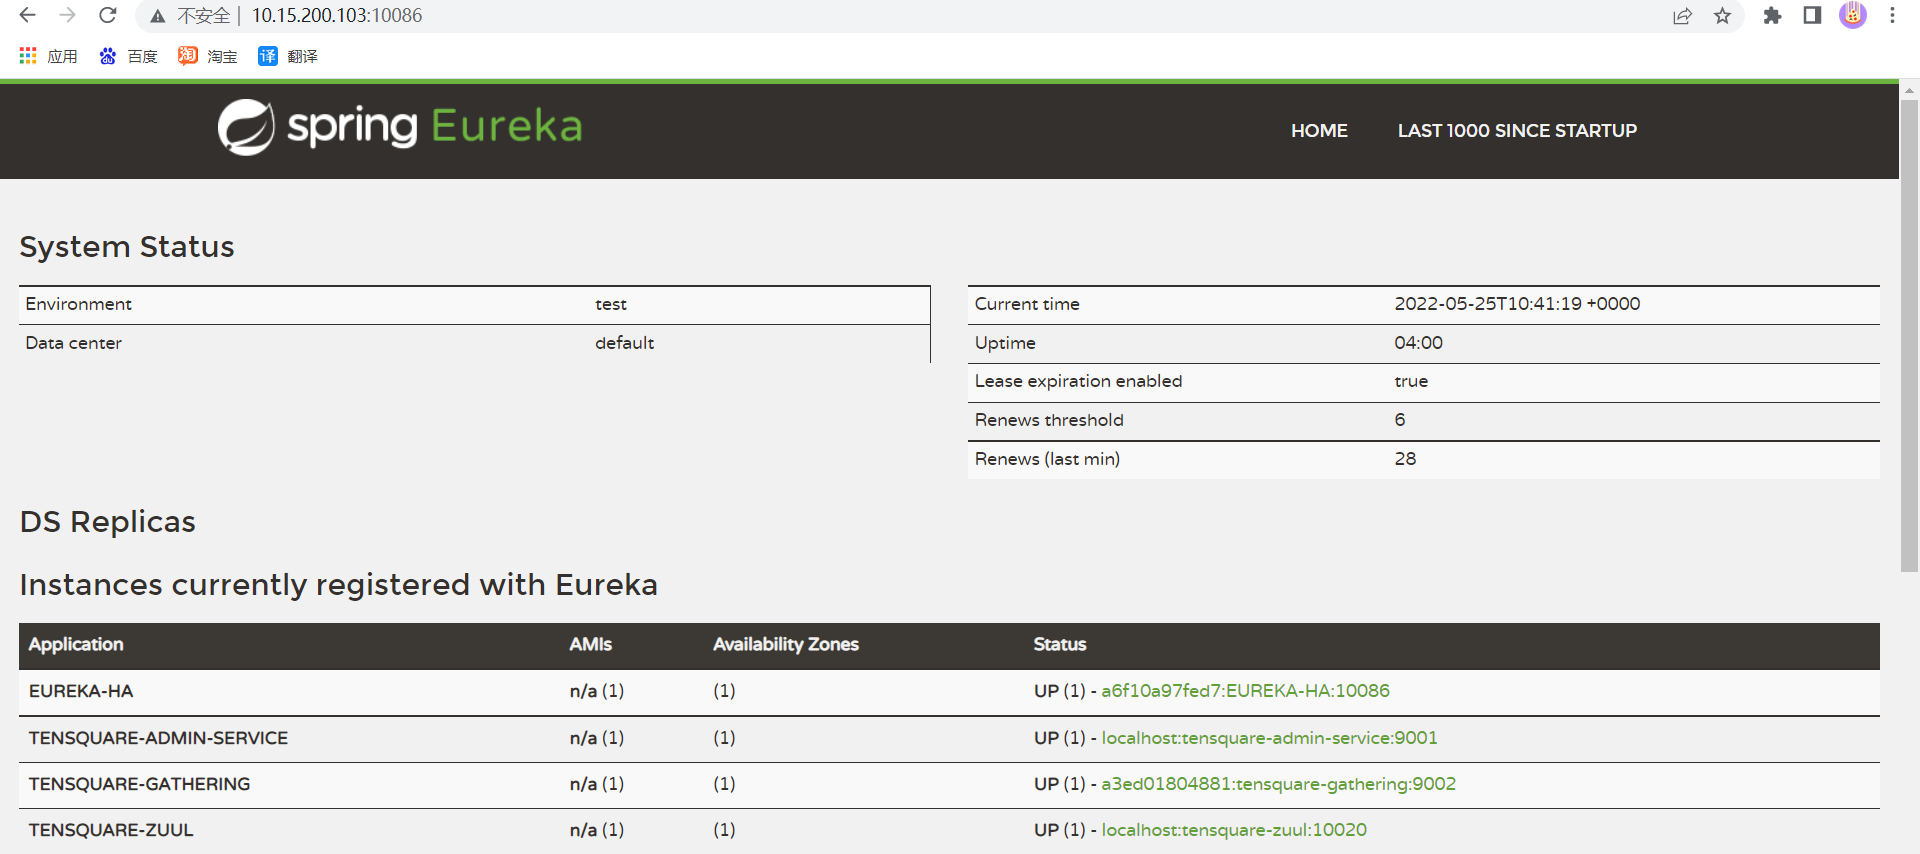Click the share page icon in address bar

pyautogui.click(x=1682, y=16)
